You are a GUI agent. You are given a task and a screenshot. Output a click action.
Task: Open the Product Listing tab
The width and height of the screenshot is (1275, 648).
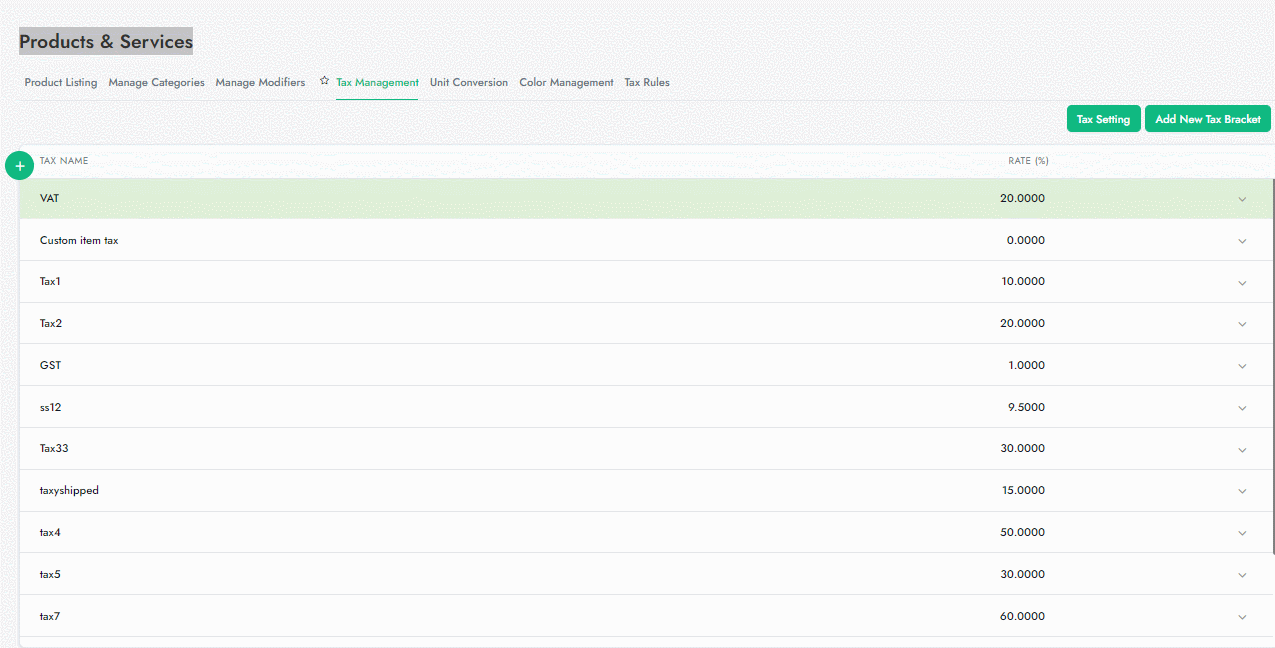[x=61, y=83]
